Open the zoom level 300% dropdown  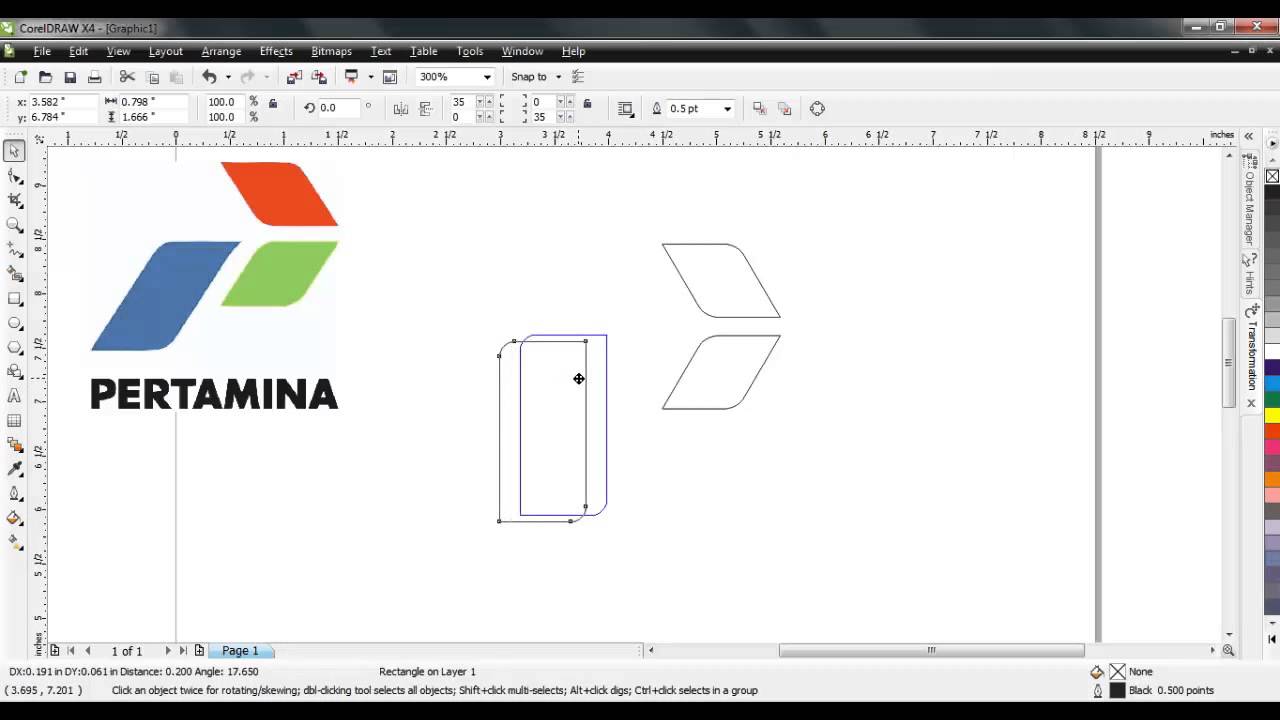[487, 77]
